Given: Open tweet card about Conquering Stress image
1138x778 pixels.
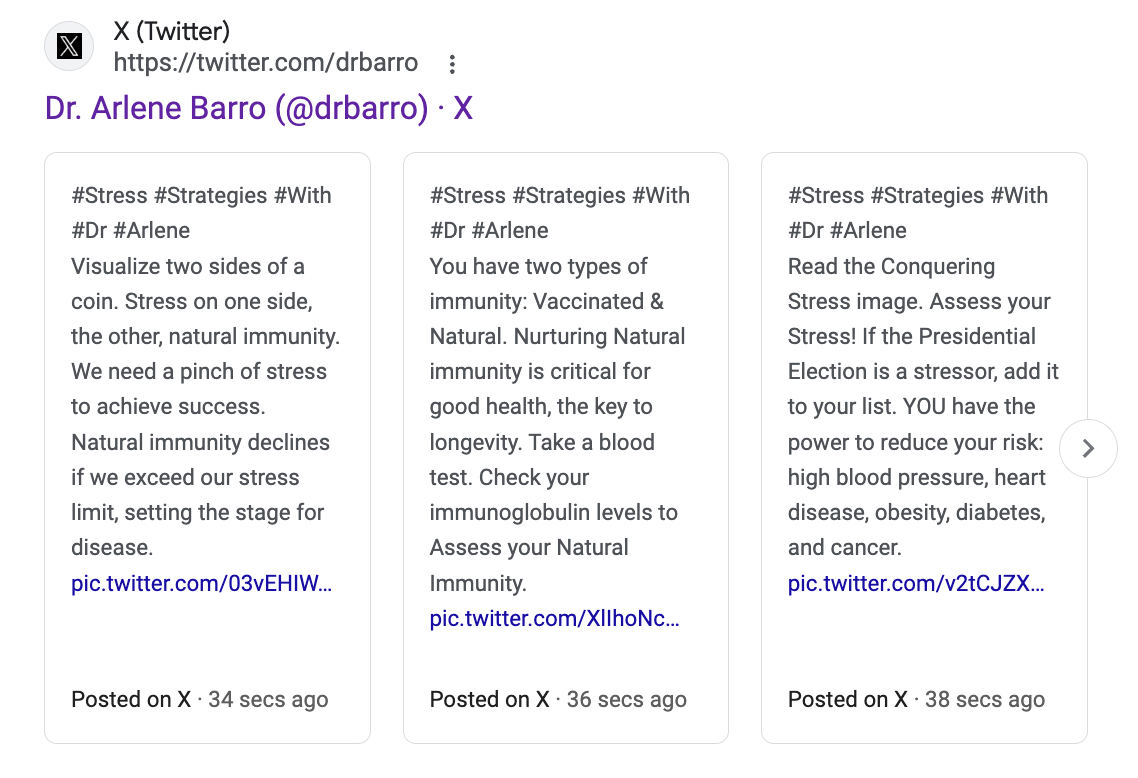Looking at the screenshot, I should [924, 448].
